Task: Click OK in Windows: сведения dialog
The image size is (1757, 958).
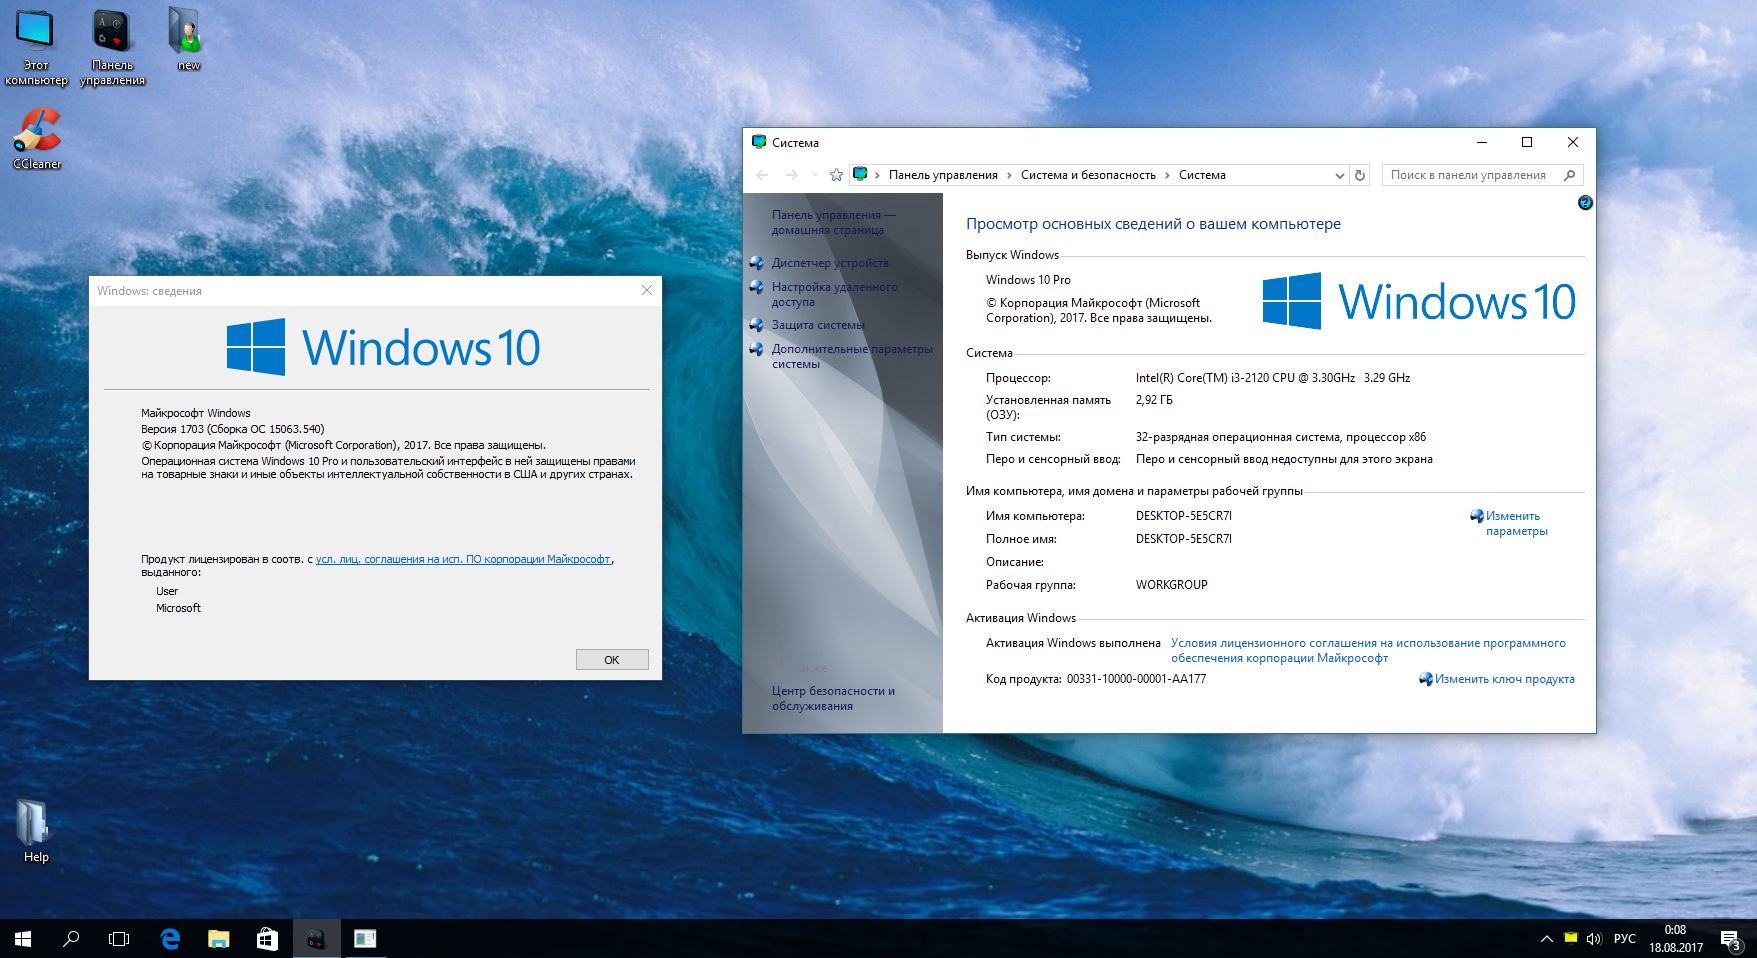Action: click(612, 660)
